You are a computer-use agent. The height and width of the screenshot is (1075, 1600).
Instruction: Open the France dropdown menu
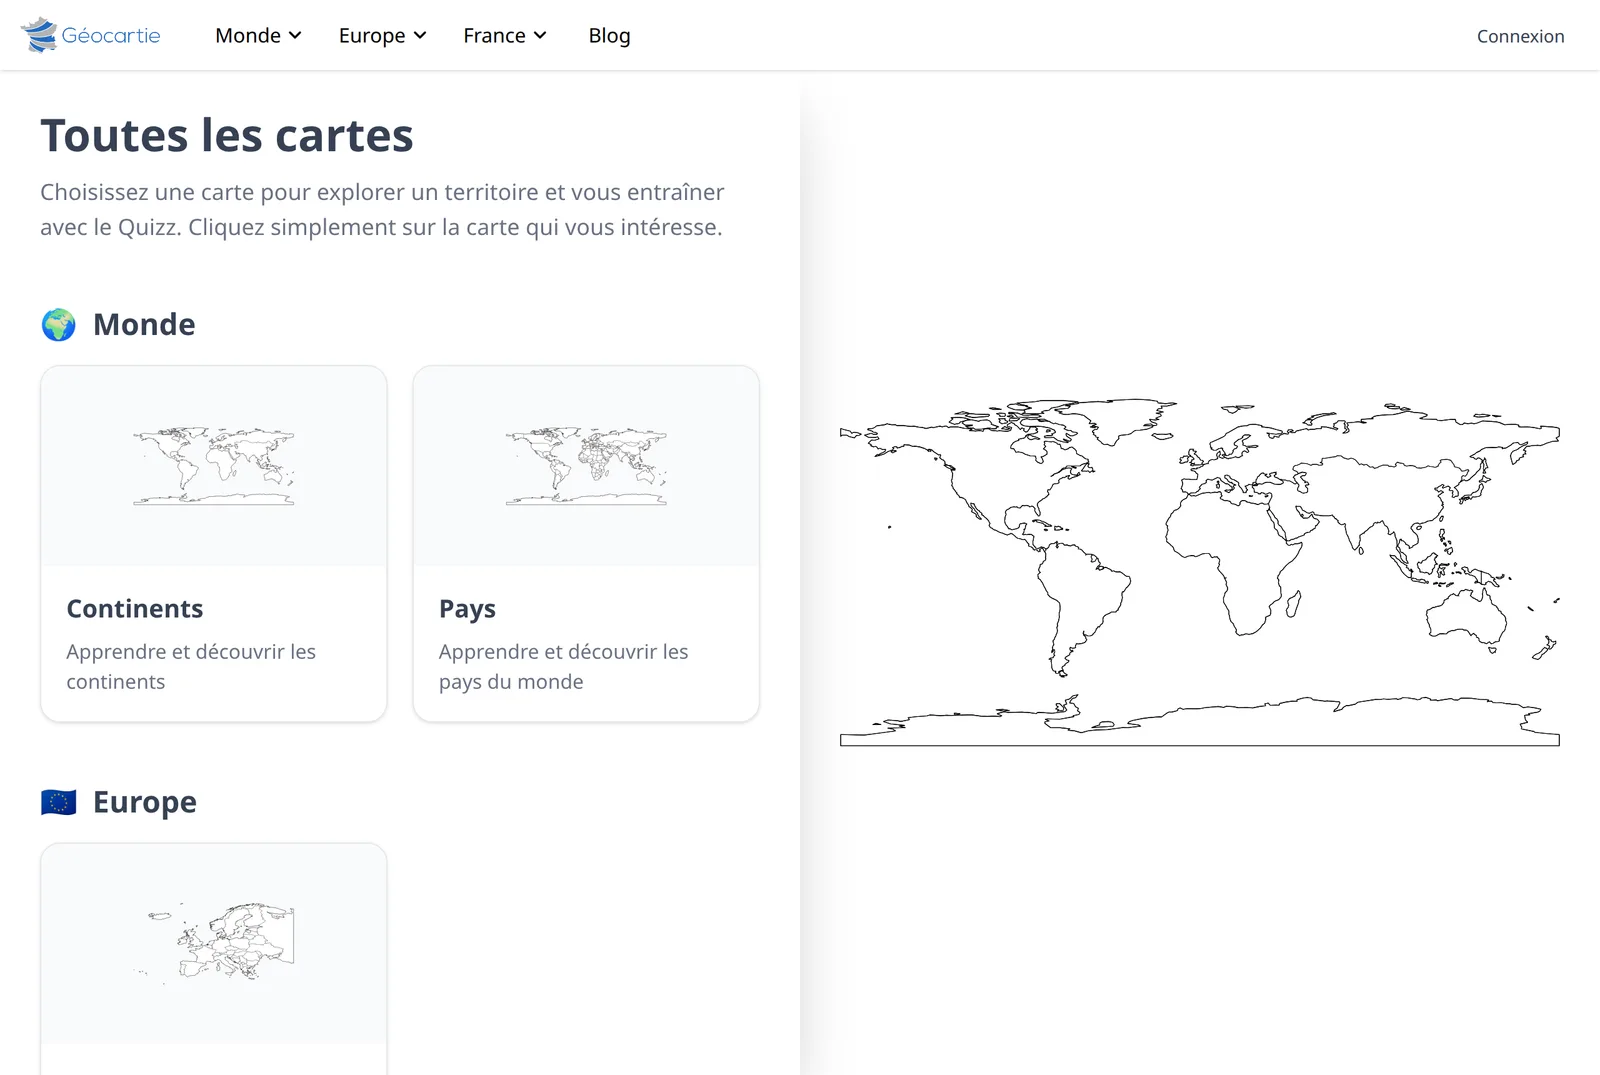(x=504, y=36)
